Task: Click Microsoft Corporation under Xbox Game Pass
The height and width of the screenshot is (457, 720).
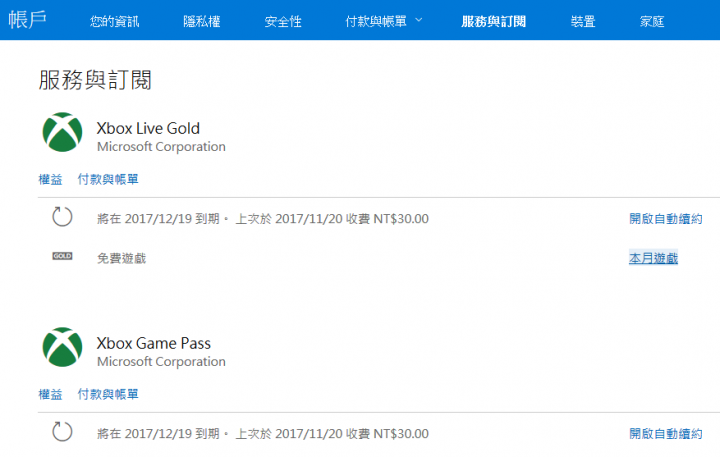Action: pyautogui.click(x=161, y=361)
